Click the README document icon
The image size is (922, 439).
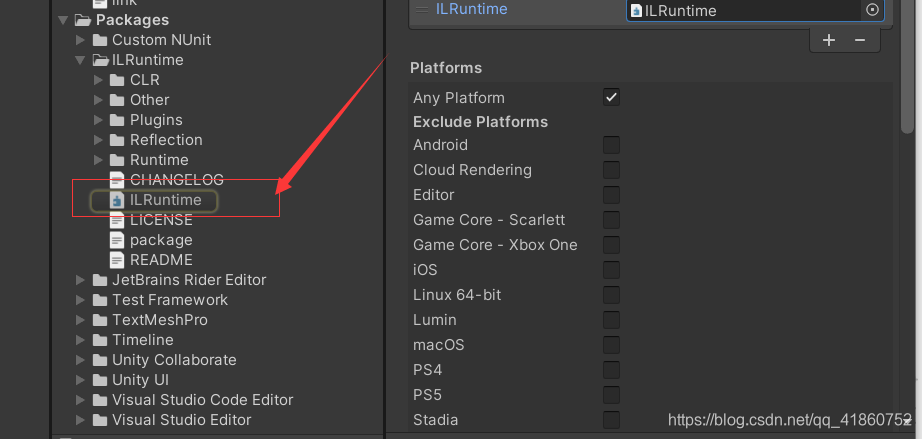click(118, 260)
